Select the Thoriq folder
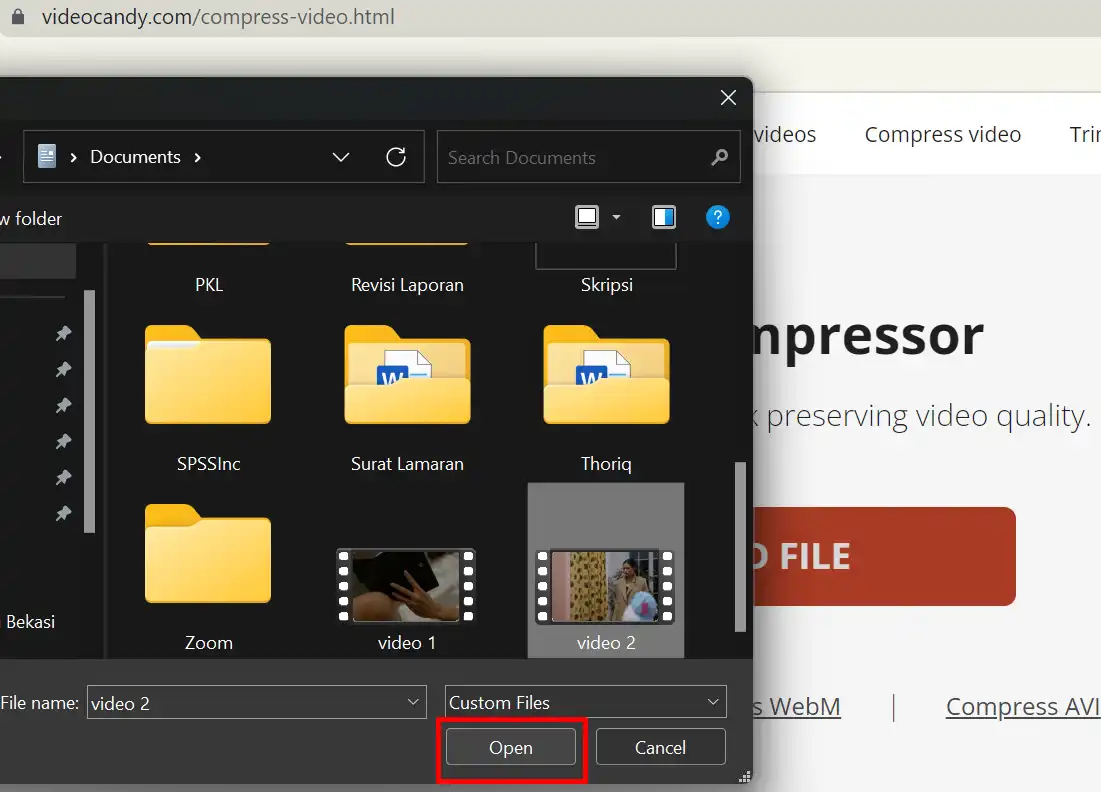The image size is (1101, 792). point(606,399)
